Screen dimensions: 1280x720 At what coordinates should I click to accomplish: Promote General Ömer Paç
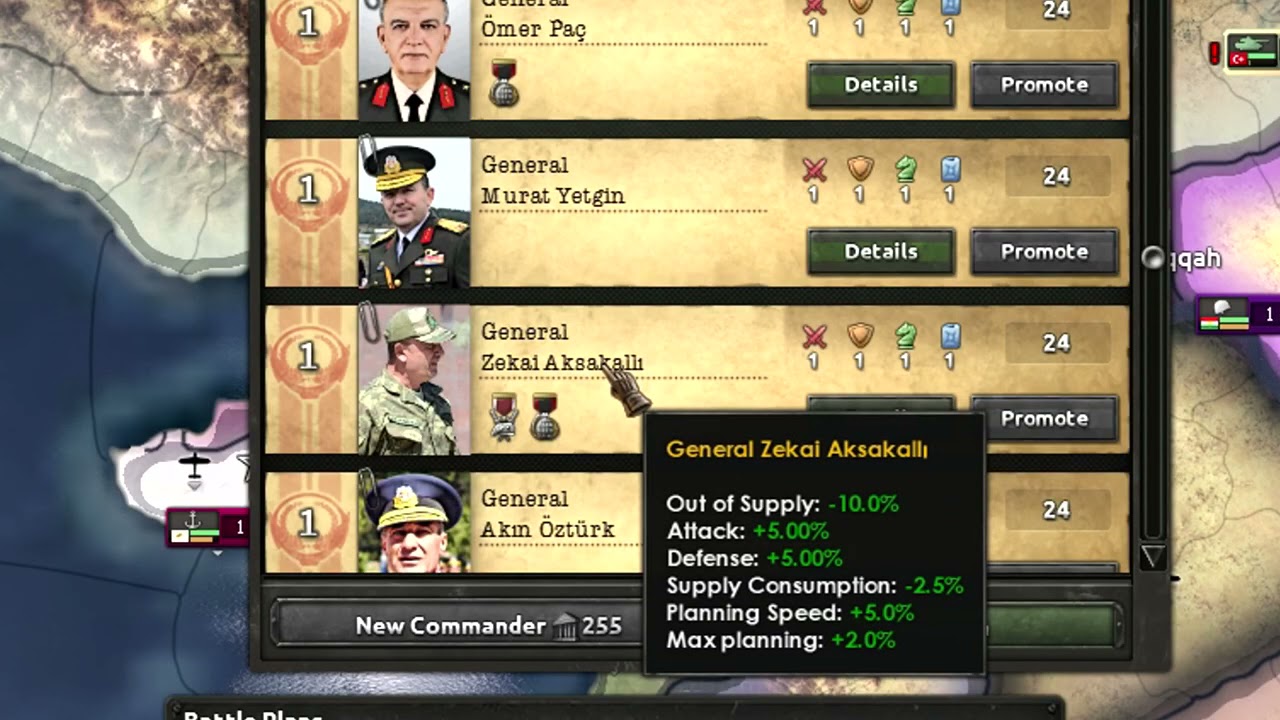[1044, 85]
